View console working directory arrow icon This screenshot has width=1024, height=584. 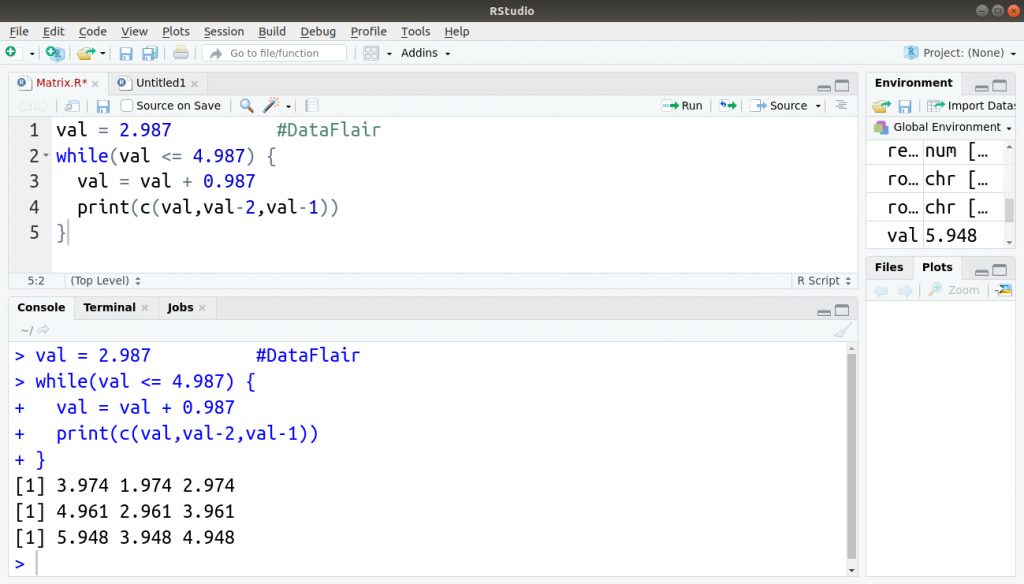click(x=44, y=331)
